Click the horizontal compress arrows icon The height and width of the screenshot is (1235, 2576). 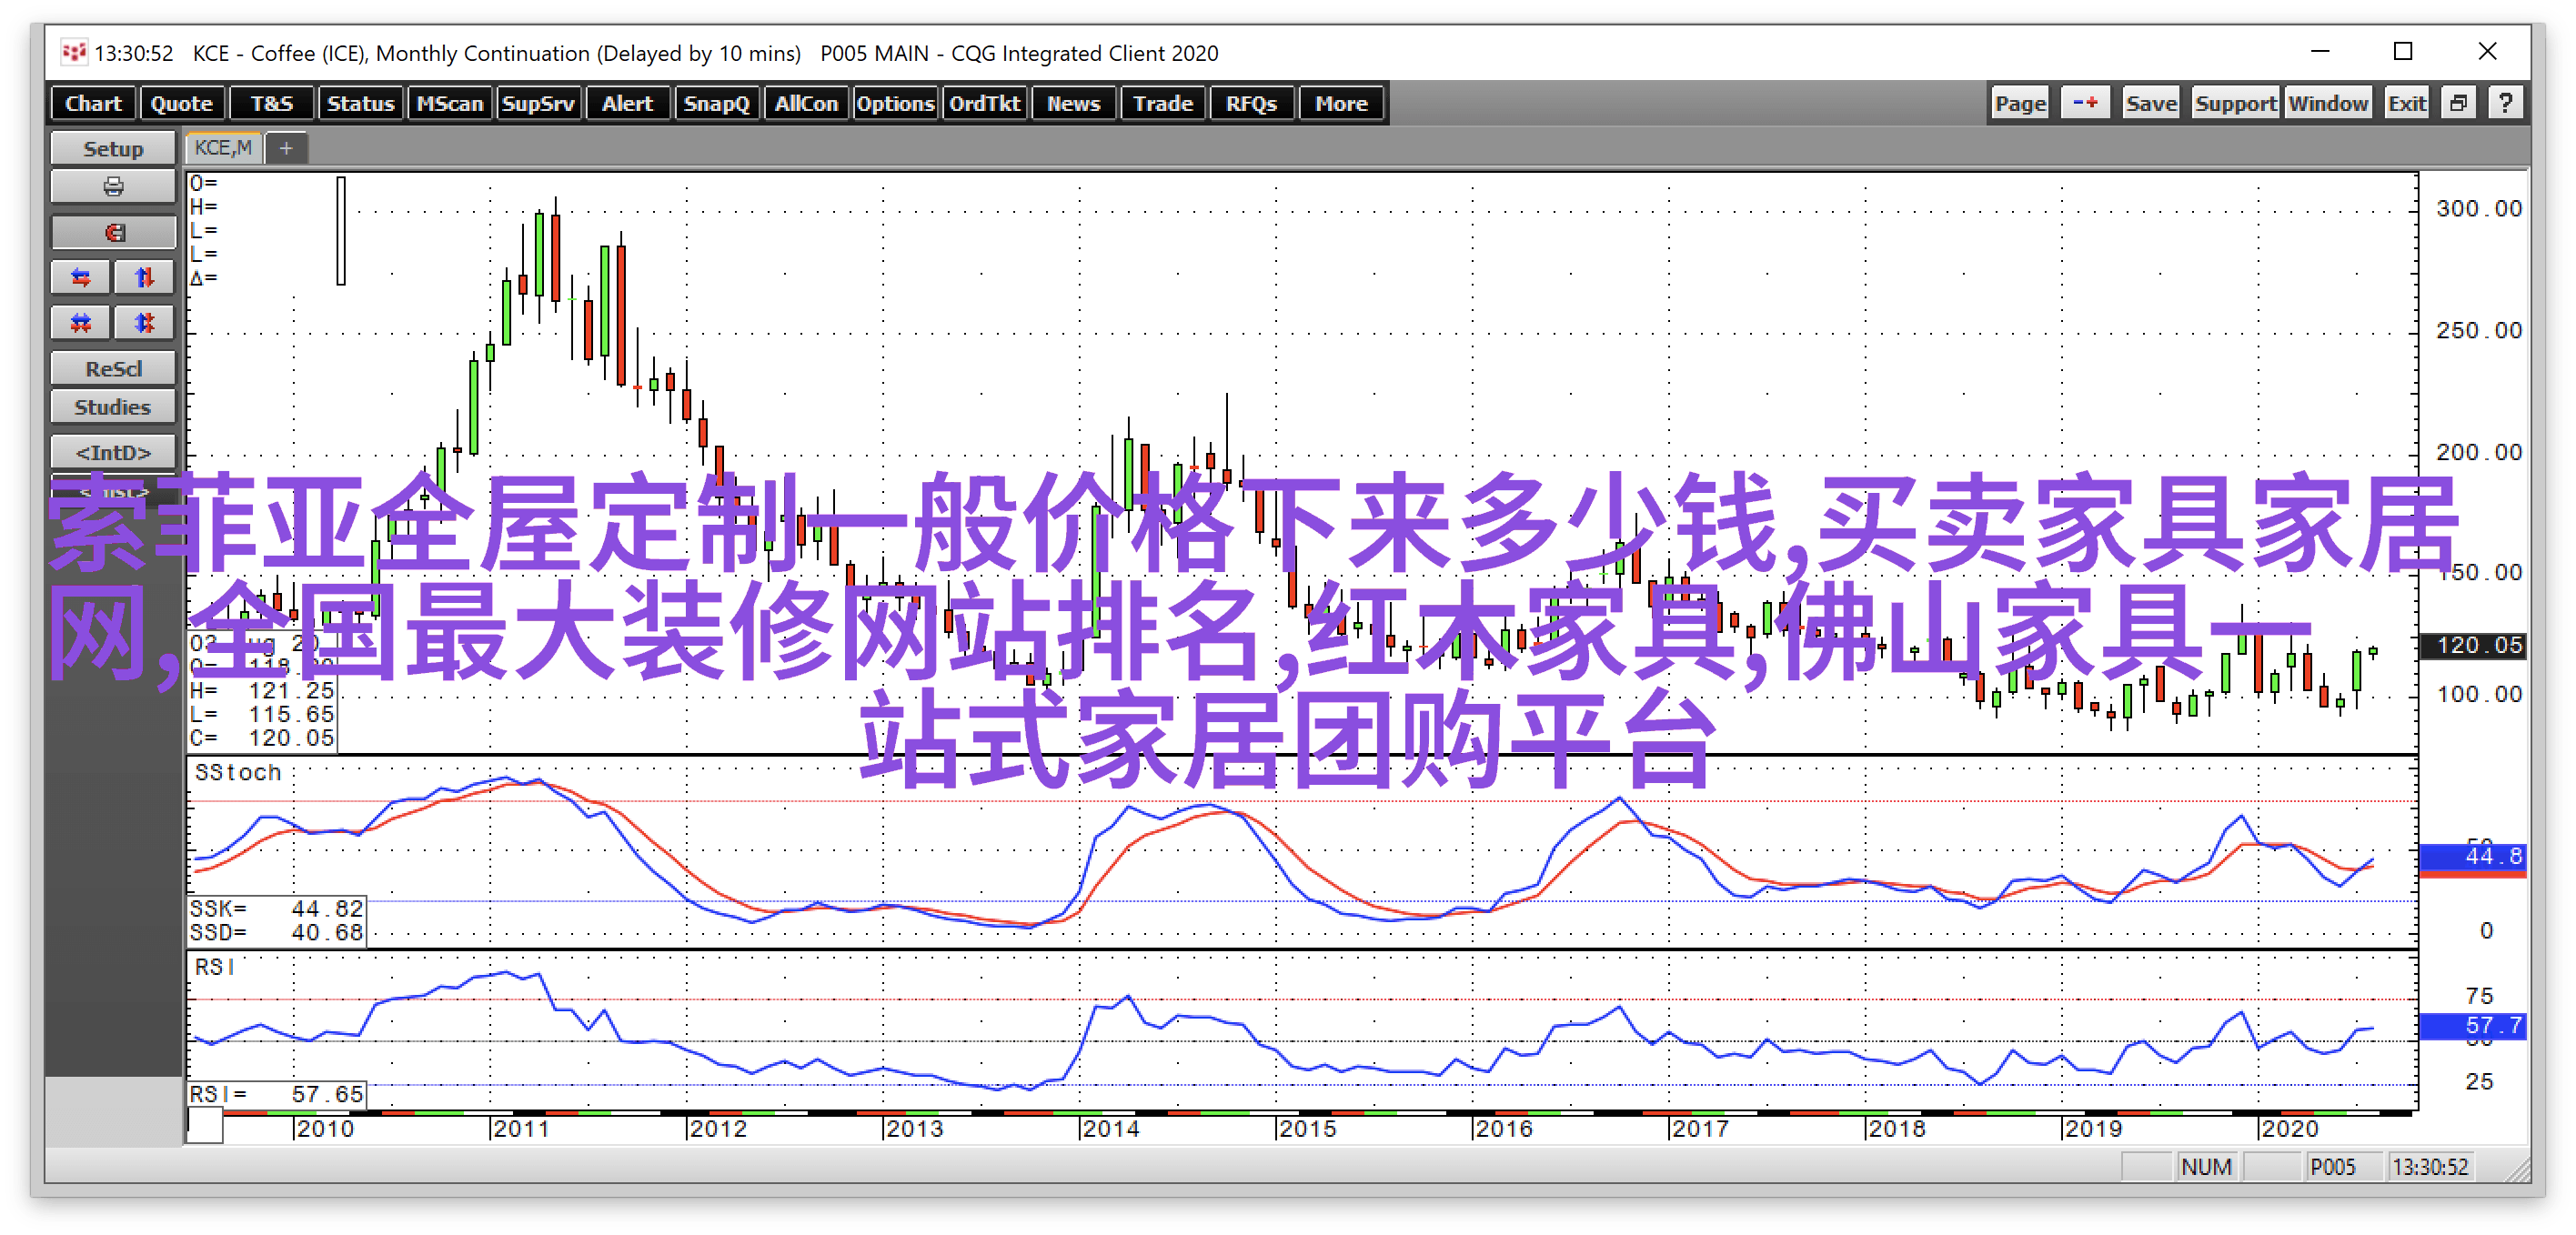coord(81,323)
